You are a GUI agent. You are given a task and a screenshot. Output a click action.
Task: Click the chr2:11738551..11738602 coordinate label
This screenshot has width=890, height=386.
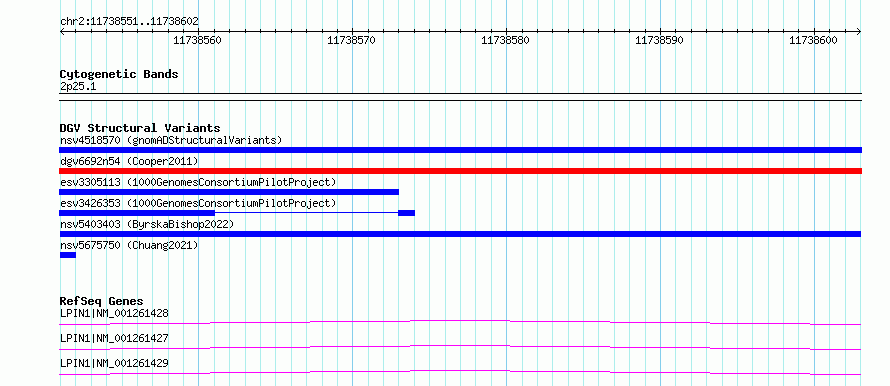(x=129, y=21)
